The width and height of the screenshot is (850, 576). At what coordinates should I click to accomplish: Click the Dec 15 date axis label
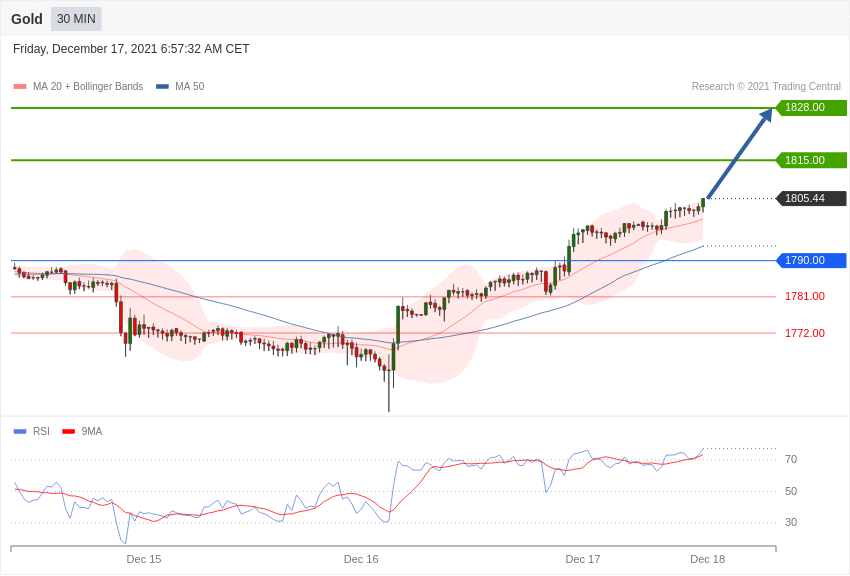point(144,559)
